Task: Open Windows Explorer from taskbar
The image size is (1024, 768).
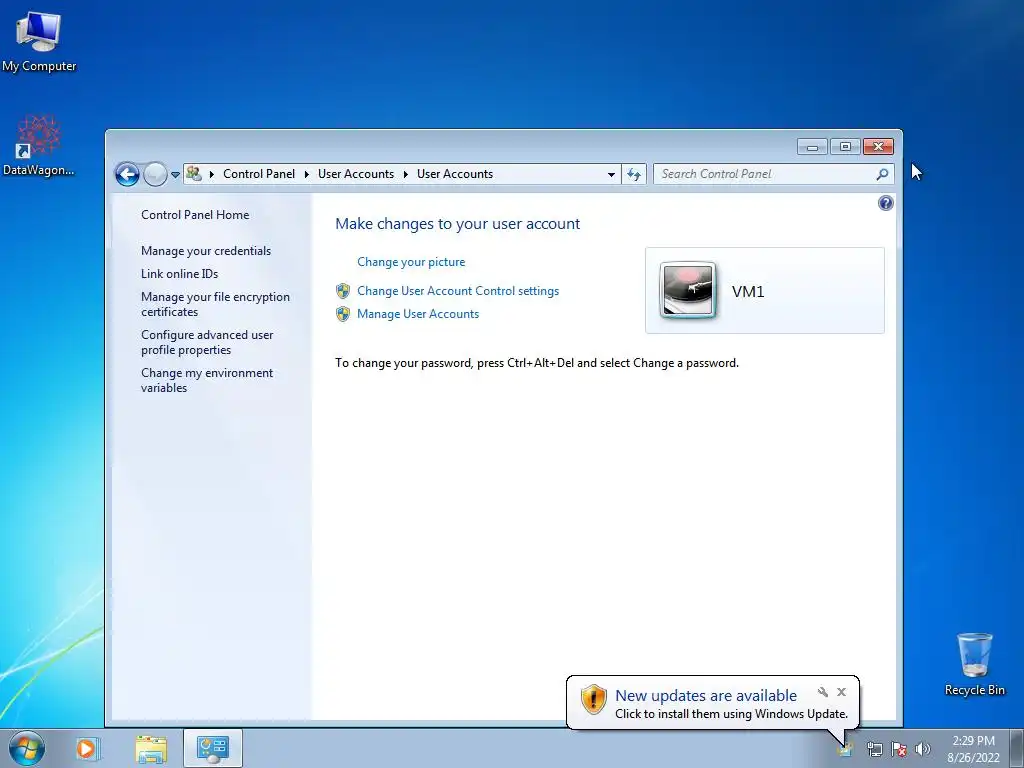Action: click(x=151, y=748)
